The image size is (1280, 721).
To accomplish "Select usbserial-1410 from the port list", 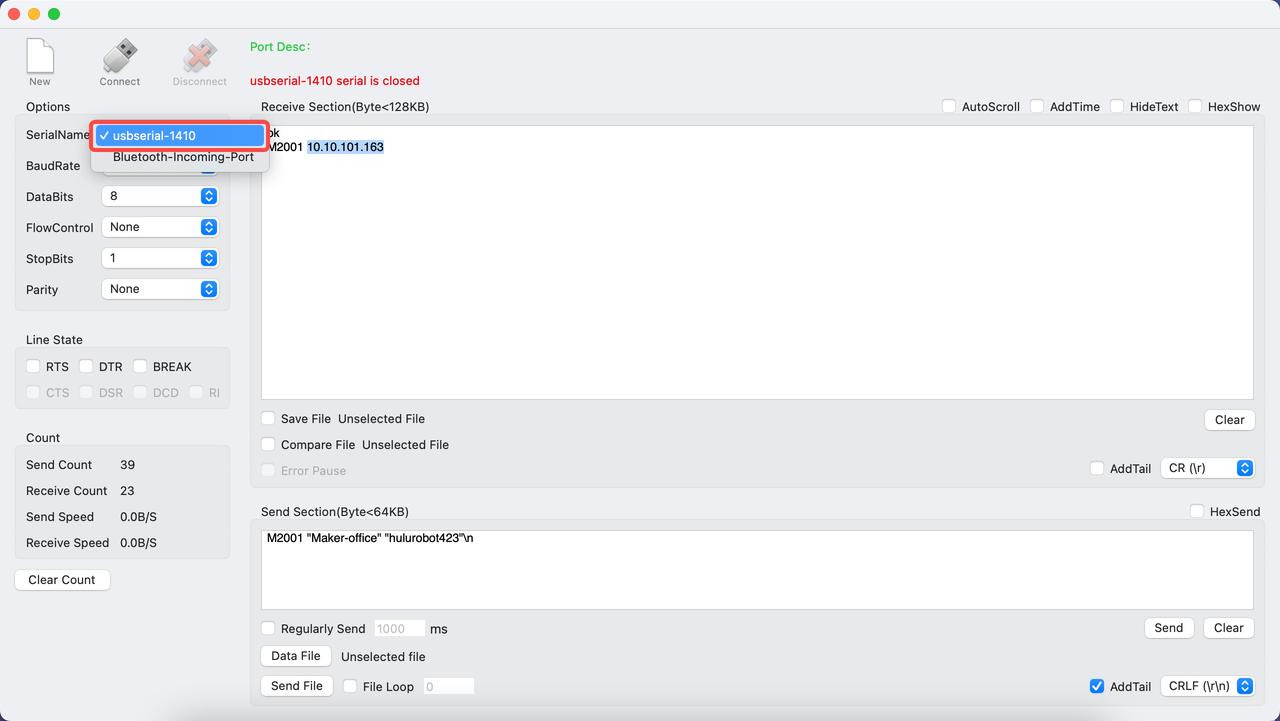I will coord(180,135).
